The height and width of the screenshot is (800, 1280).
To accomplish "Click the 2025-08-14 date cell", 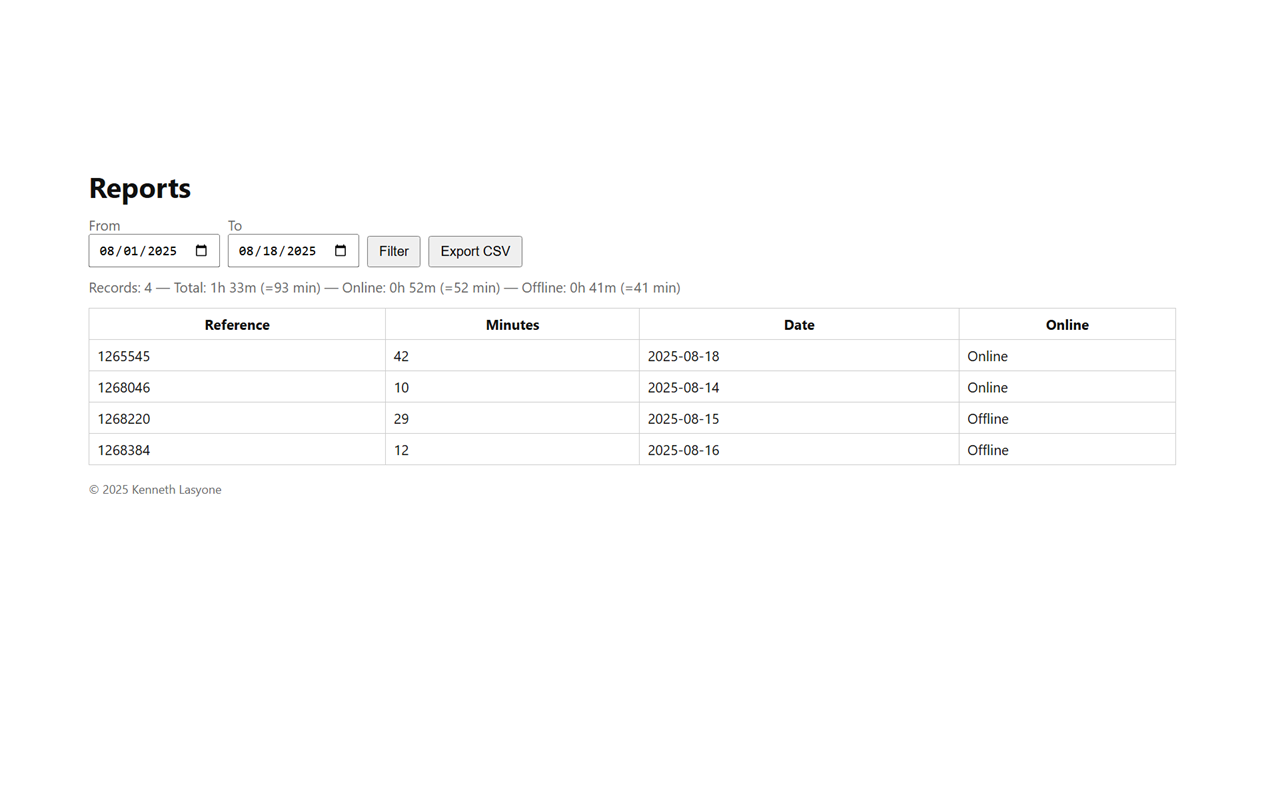I will [x=683, y=387].
